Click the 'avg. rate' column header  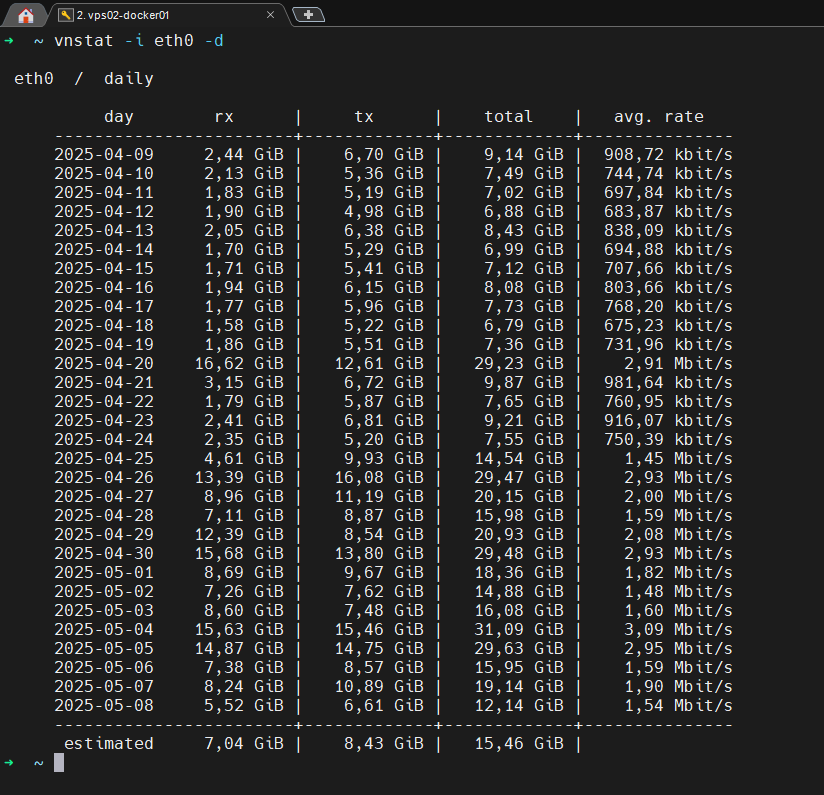tap(658, 117)
